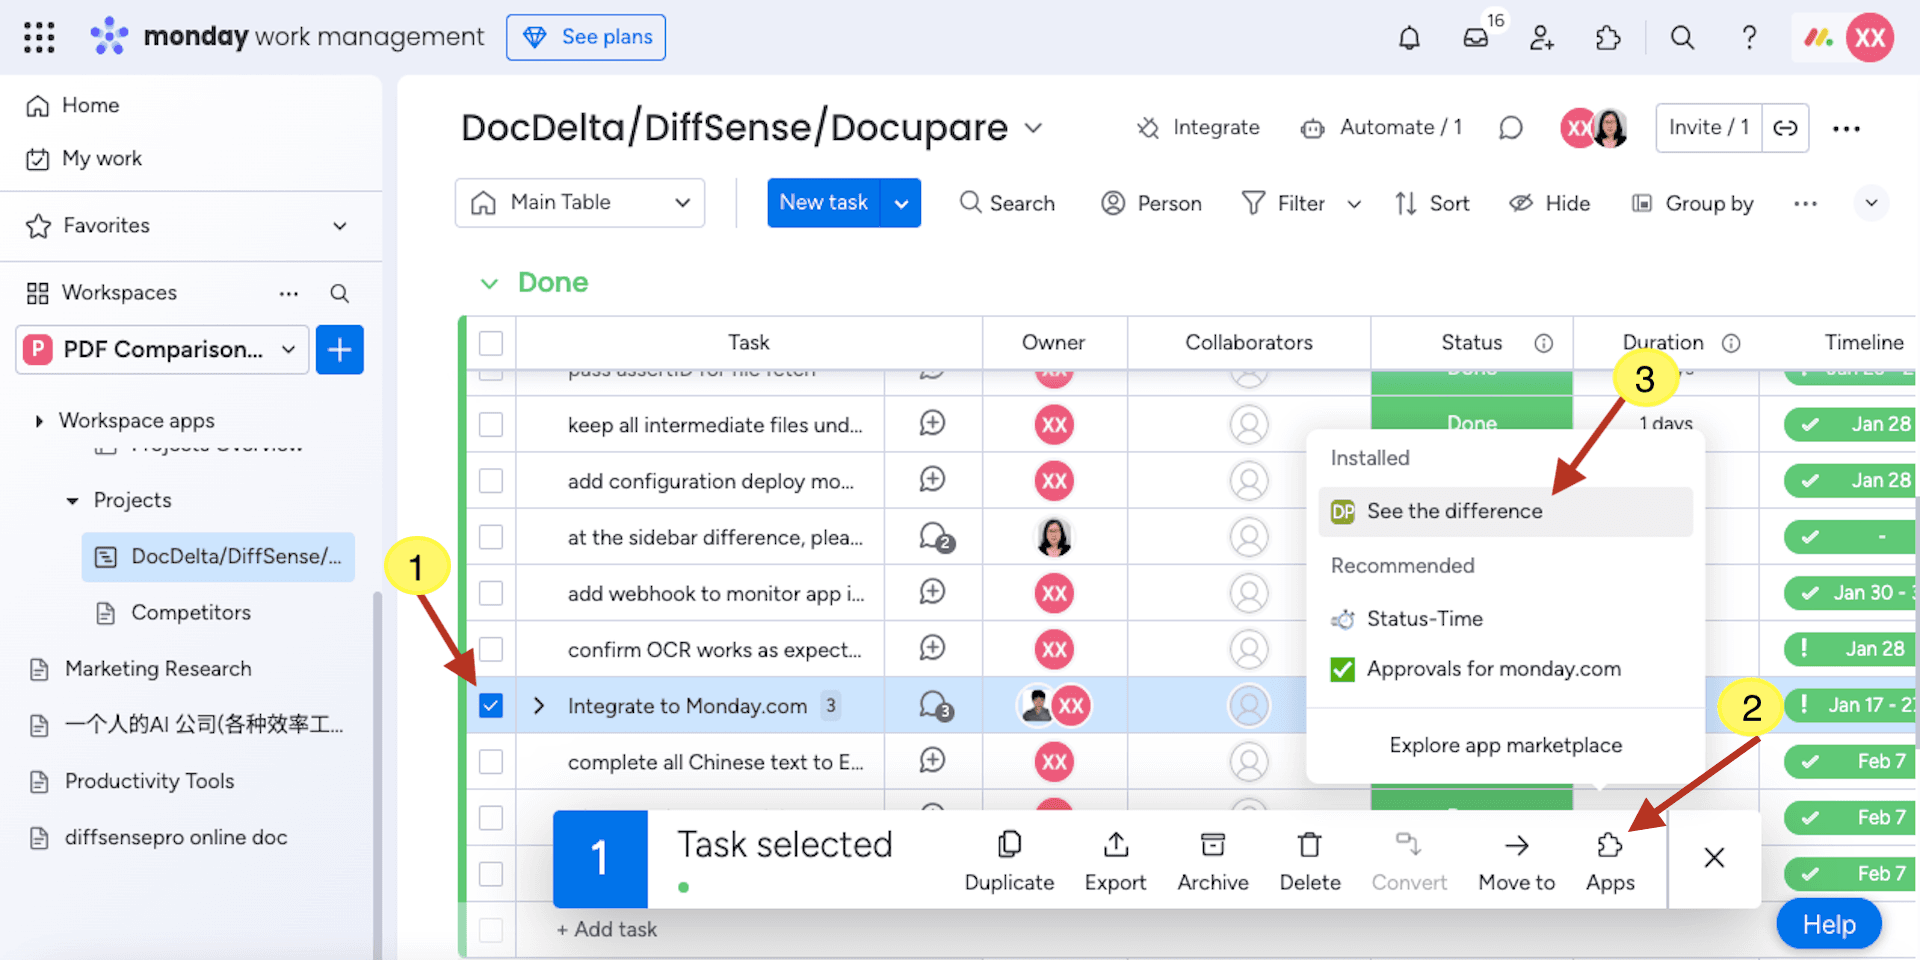Check the add webhook to monitor row
The width and height of the screenshot is (1920, 960).
pos(491,593)
